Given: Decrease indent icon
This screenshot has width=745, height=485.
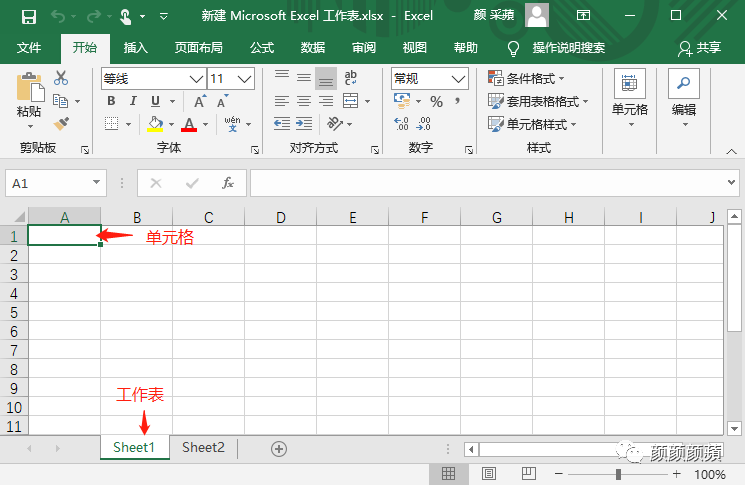Looking at the screenshot, I should click(x=282, y=124).
